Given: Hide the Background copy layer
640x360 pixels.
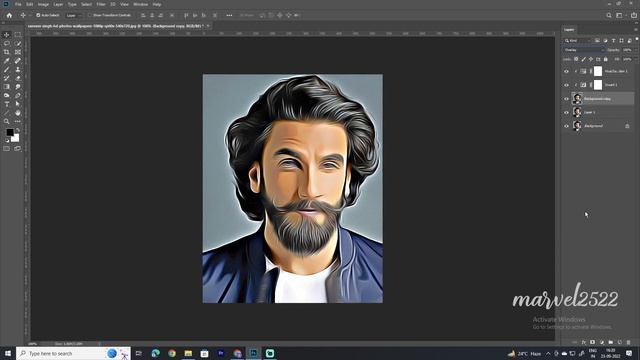Looking at the screenshot, I should tap(566, 99).
